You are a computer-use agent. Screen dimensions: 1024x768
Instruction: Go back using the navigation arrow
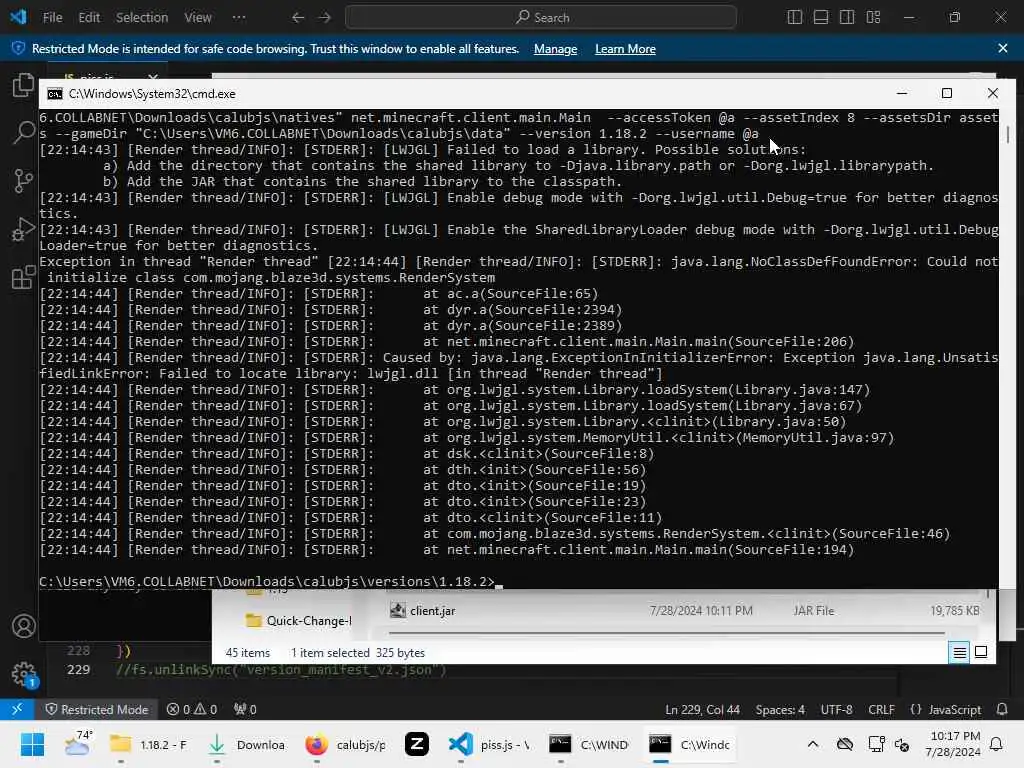pos(298,18)
